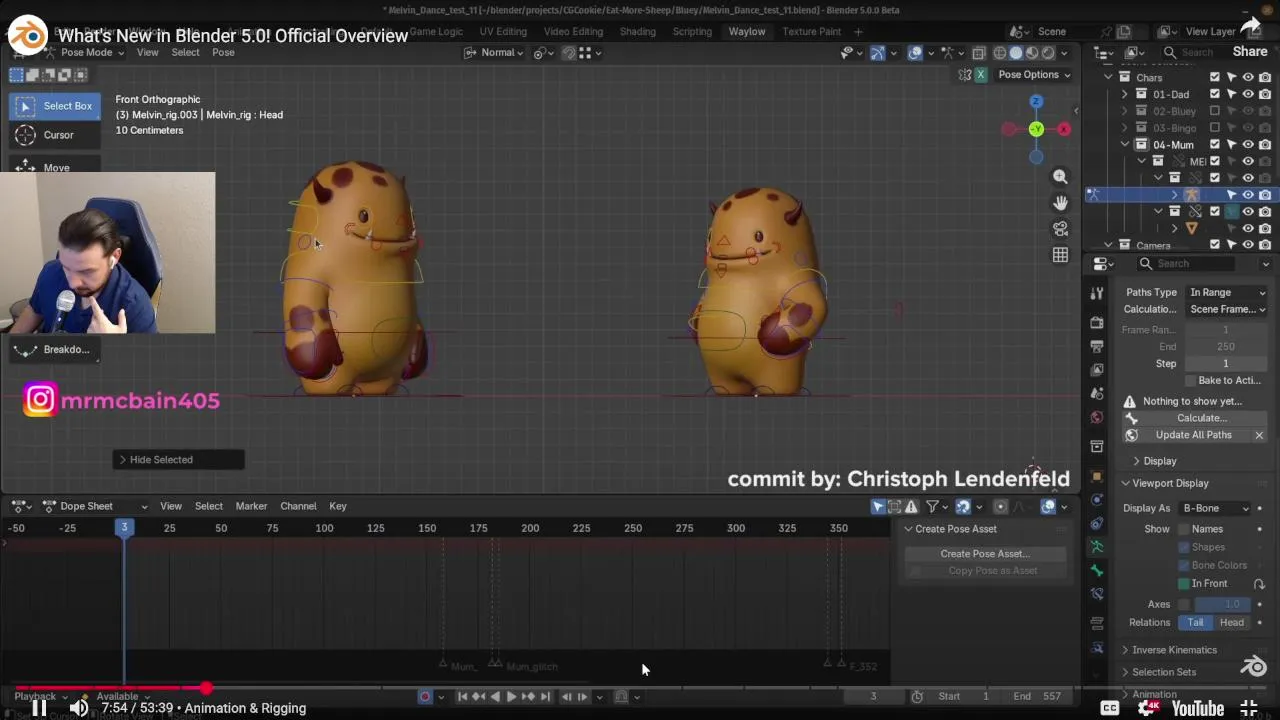Select the Tail relations option
The image size is (1280, 720).
[1195, 622]
